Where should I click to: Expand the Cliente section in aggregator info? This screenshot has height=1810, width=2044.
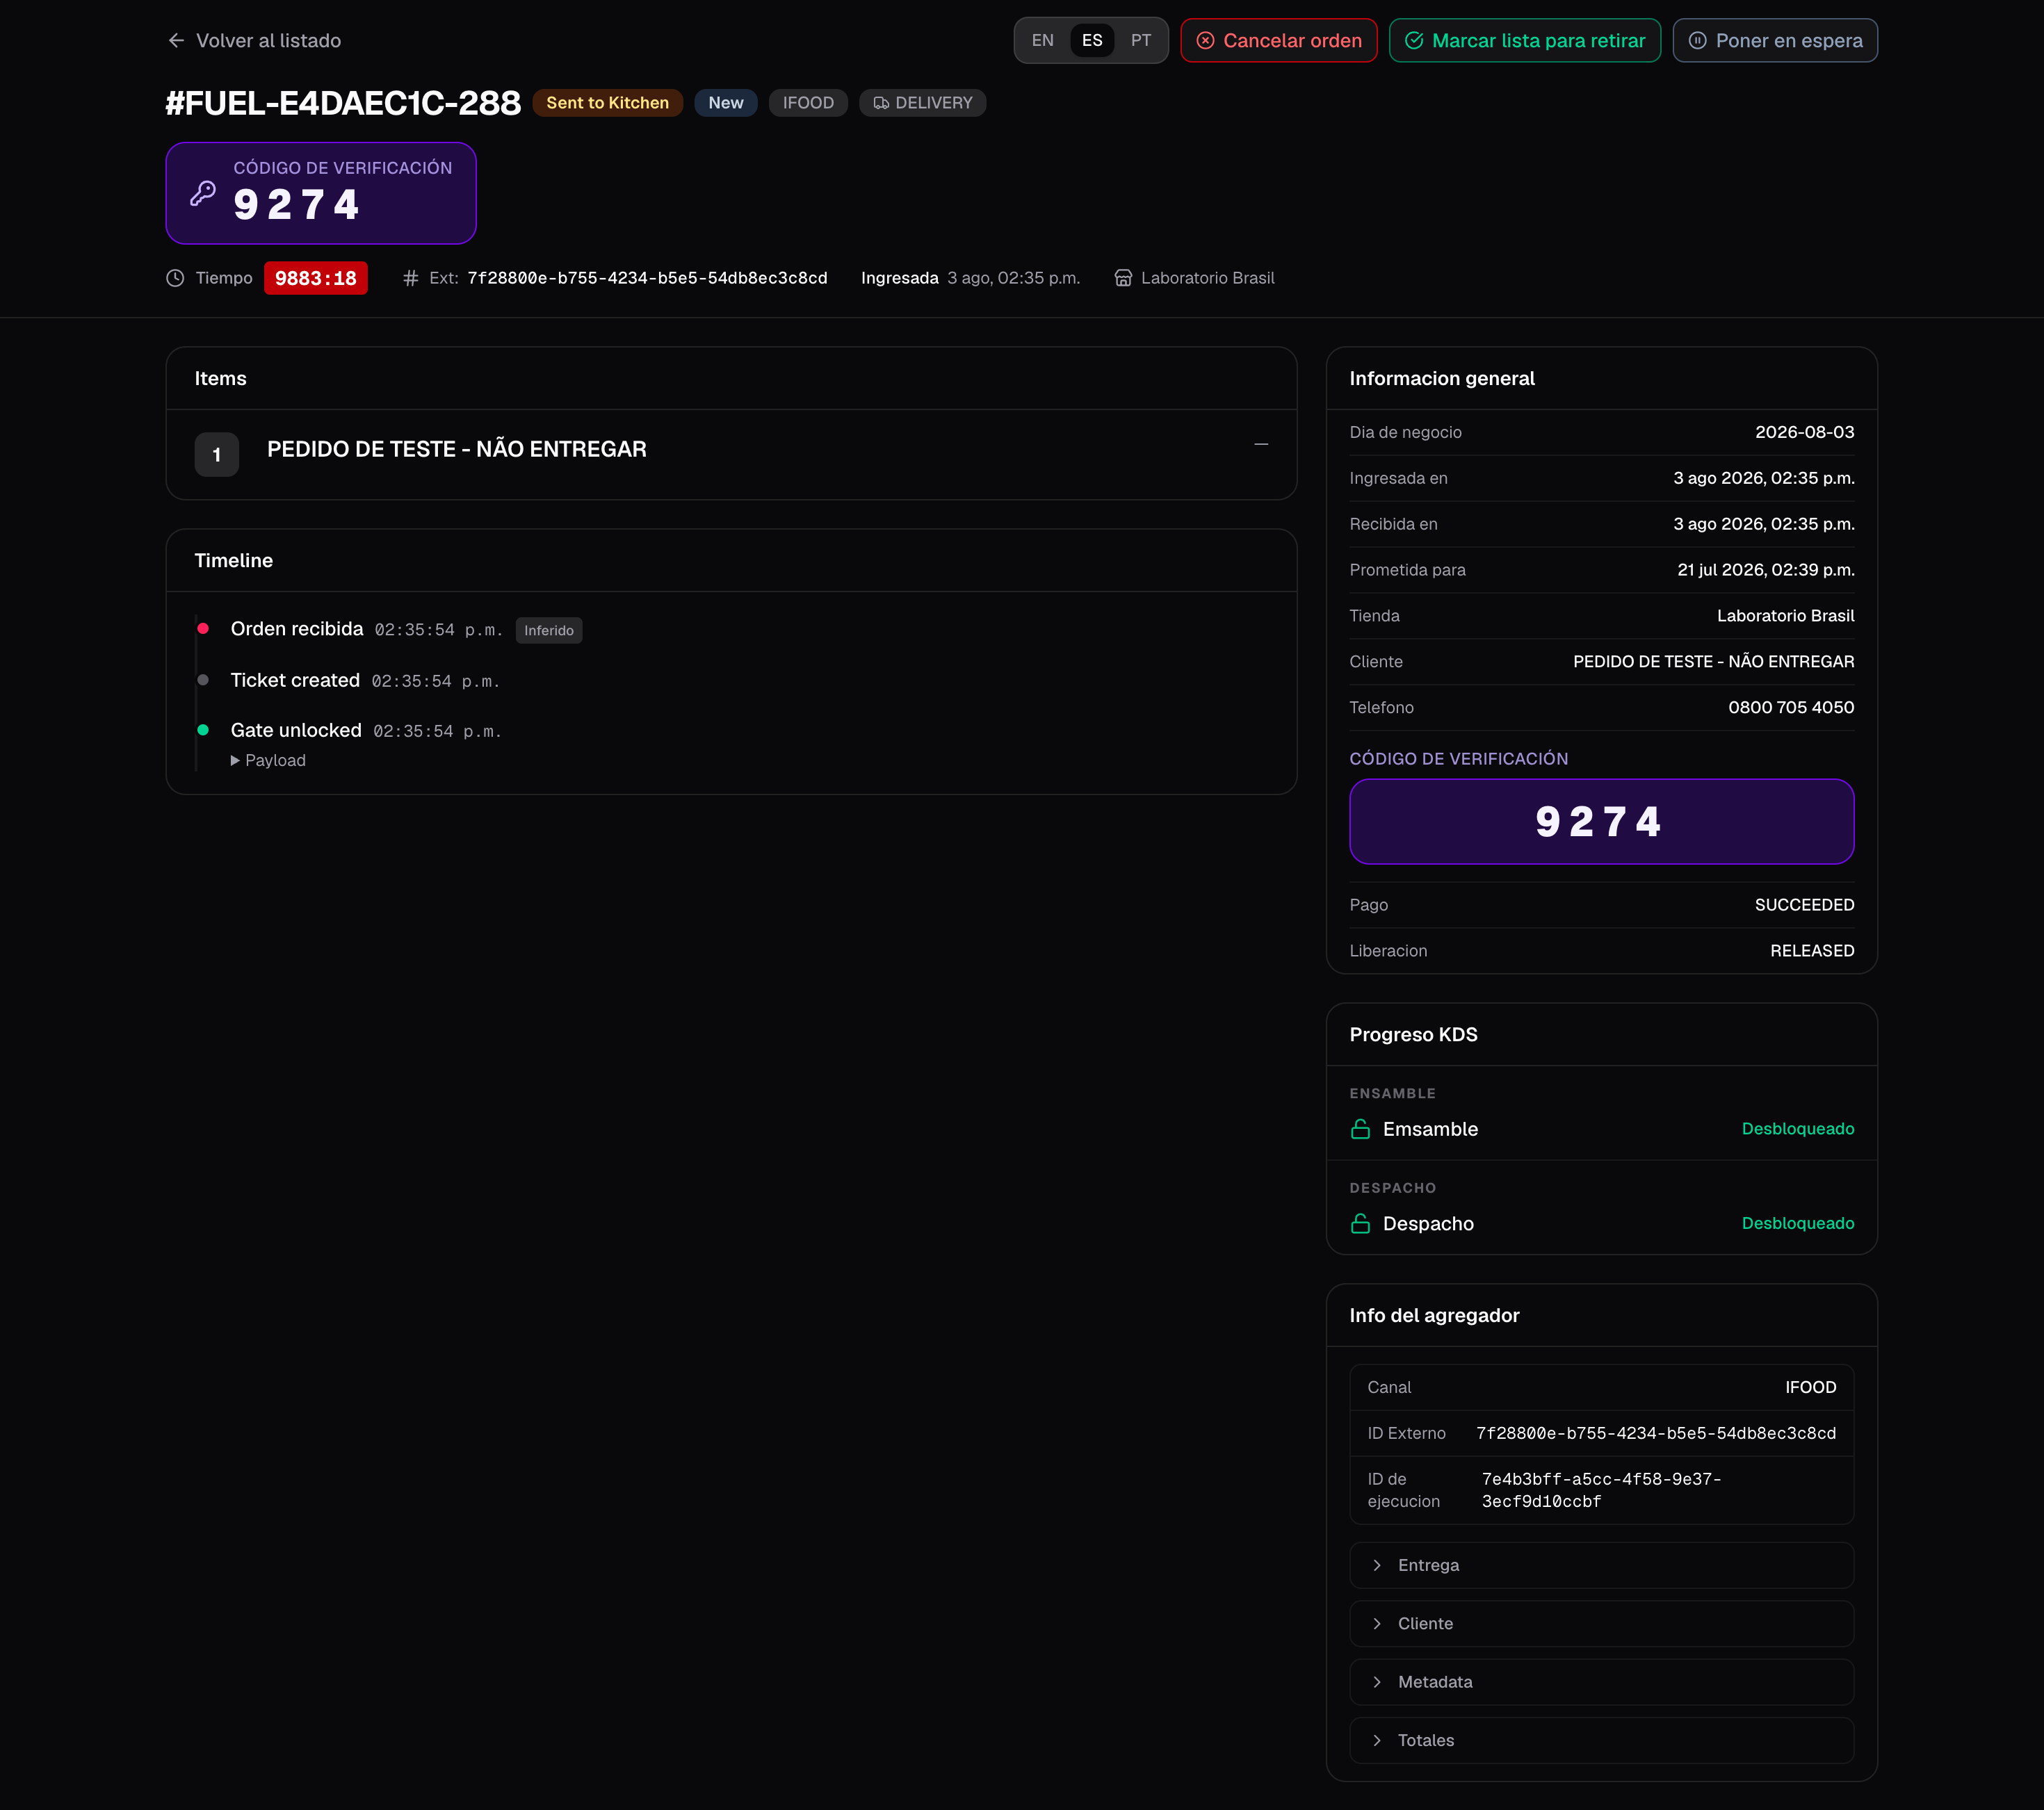pos(1601,1623)
